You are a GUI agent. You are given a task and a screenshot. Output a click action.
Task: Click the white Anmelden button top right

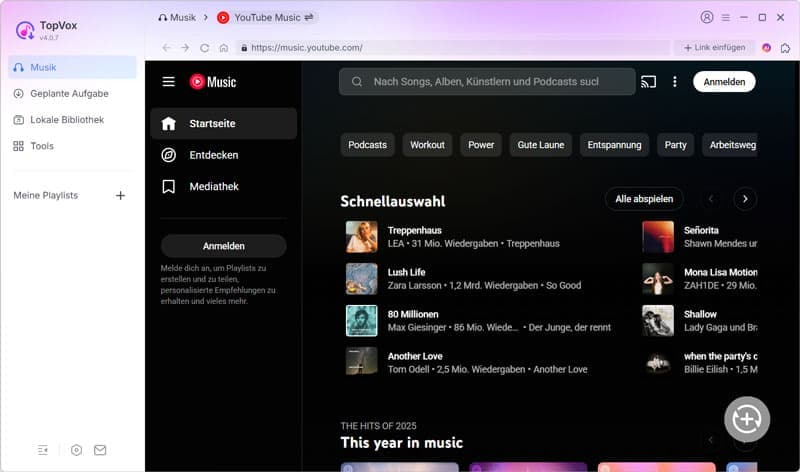pyautogui.click(x=724, y=82)
